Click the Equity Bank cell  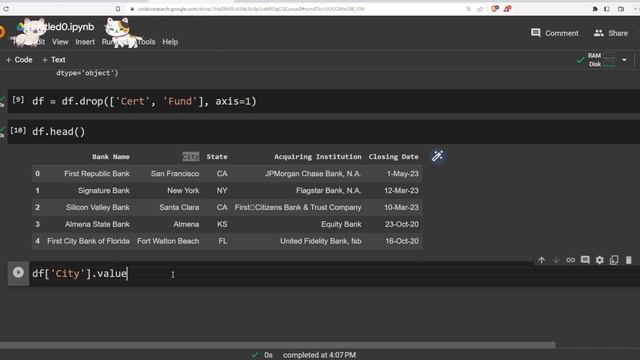click(341, 224)
